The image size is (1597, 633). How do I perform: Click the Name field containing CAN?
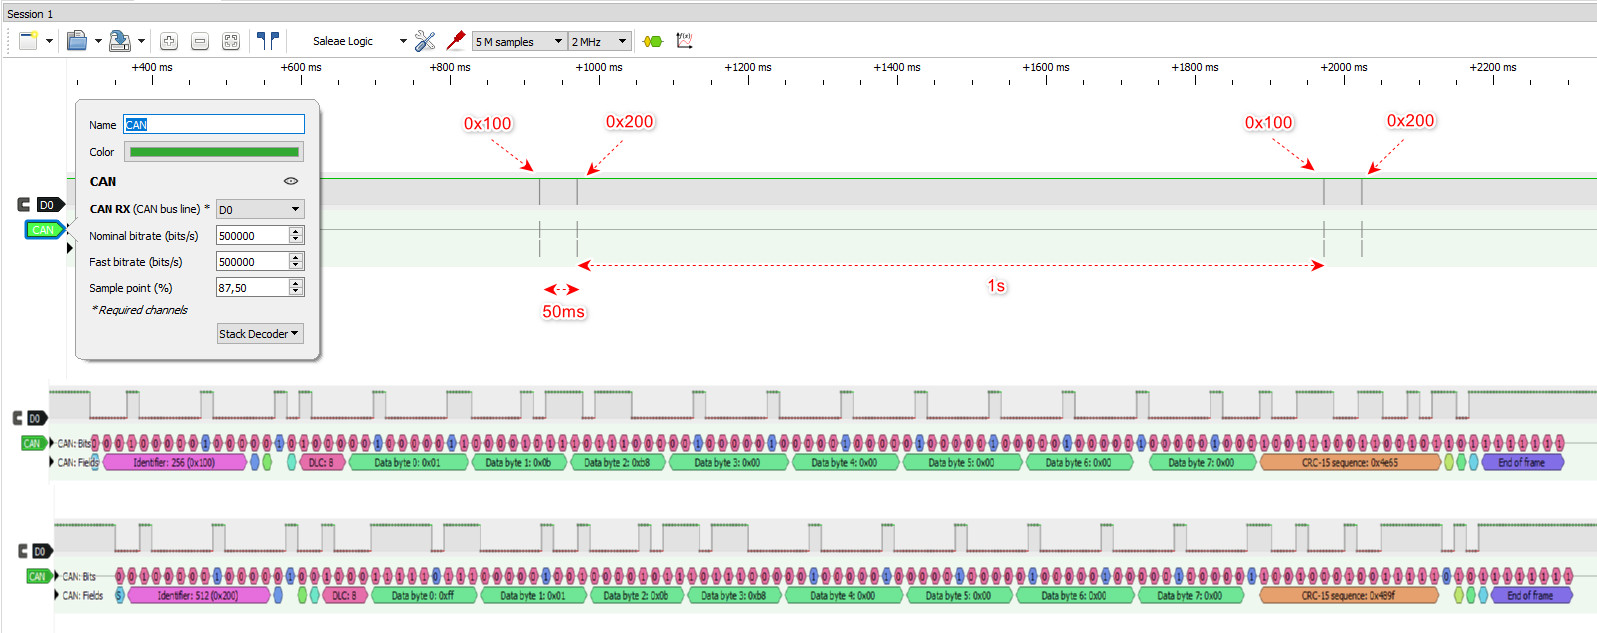(214, 124)
